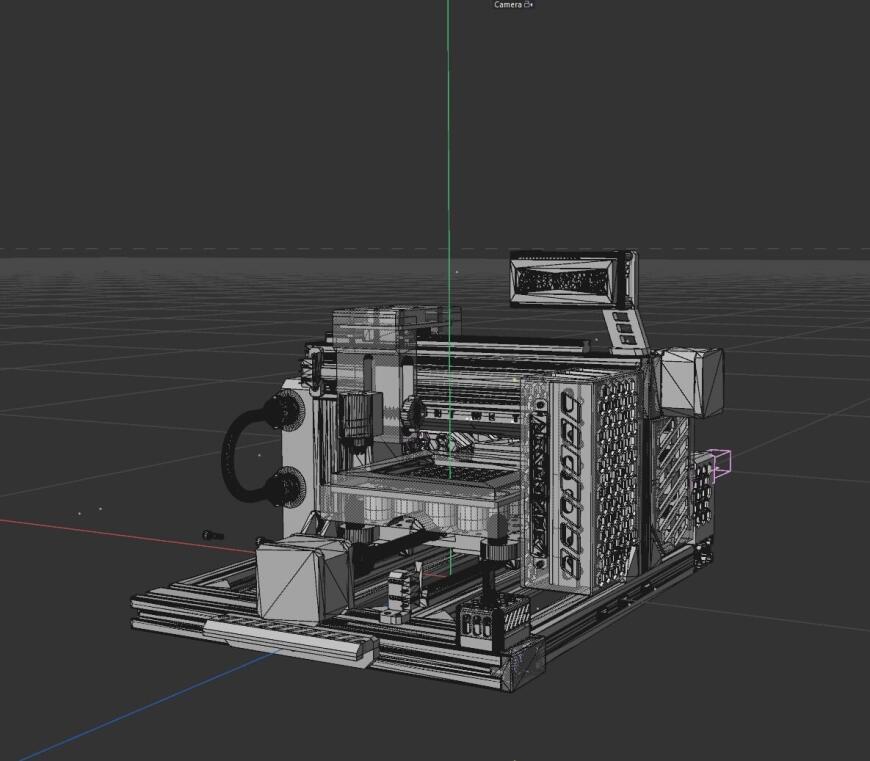
Task: Select the pink wireframe cube object
Action: pyautogui.click(x=722, y=464)
